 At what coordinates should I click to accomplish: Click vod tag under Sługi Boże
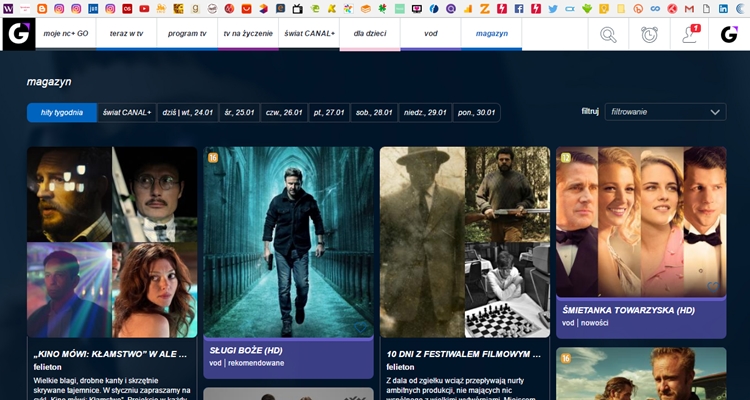pos(215,363)
